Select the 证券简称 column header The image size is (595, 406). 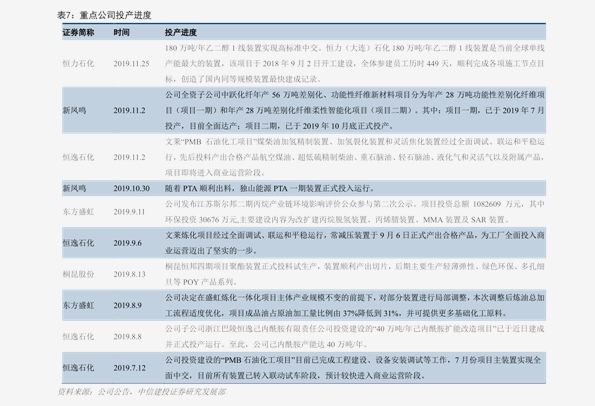click(x=78, y=33)
